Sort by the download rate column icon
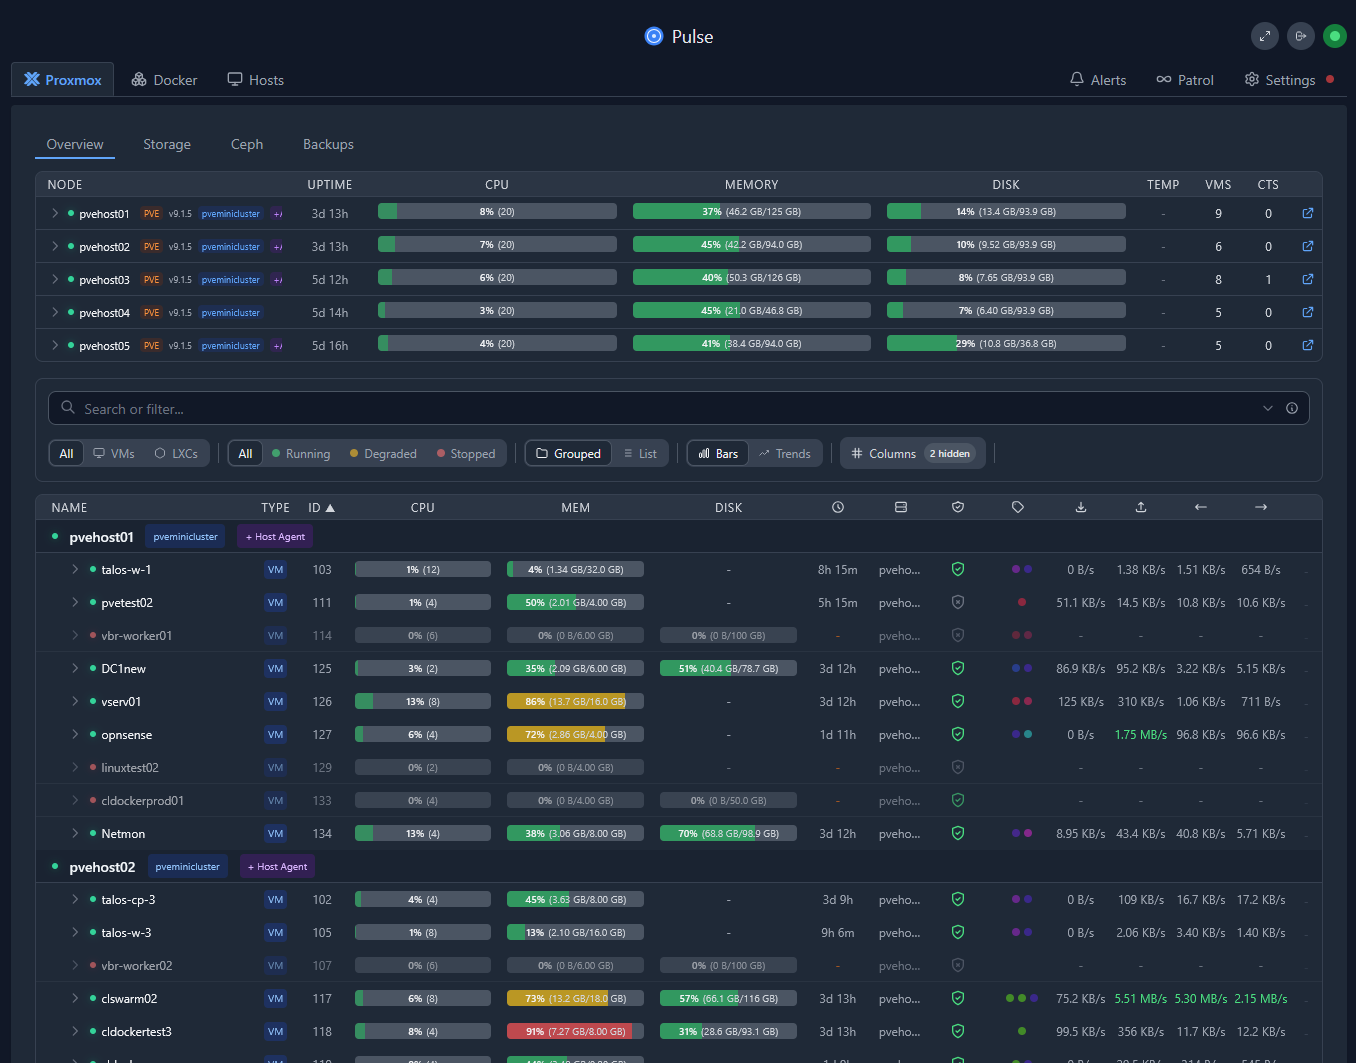Screen dimensions: 1356x1063 (1081, 507)
